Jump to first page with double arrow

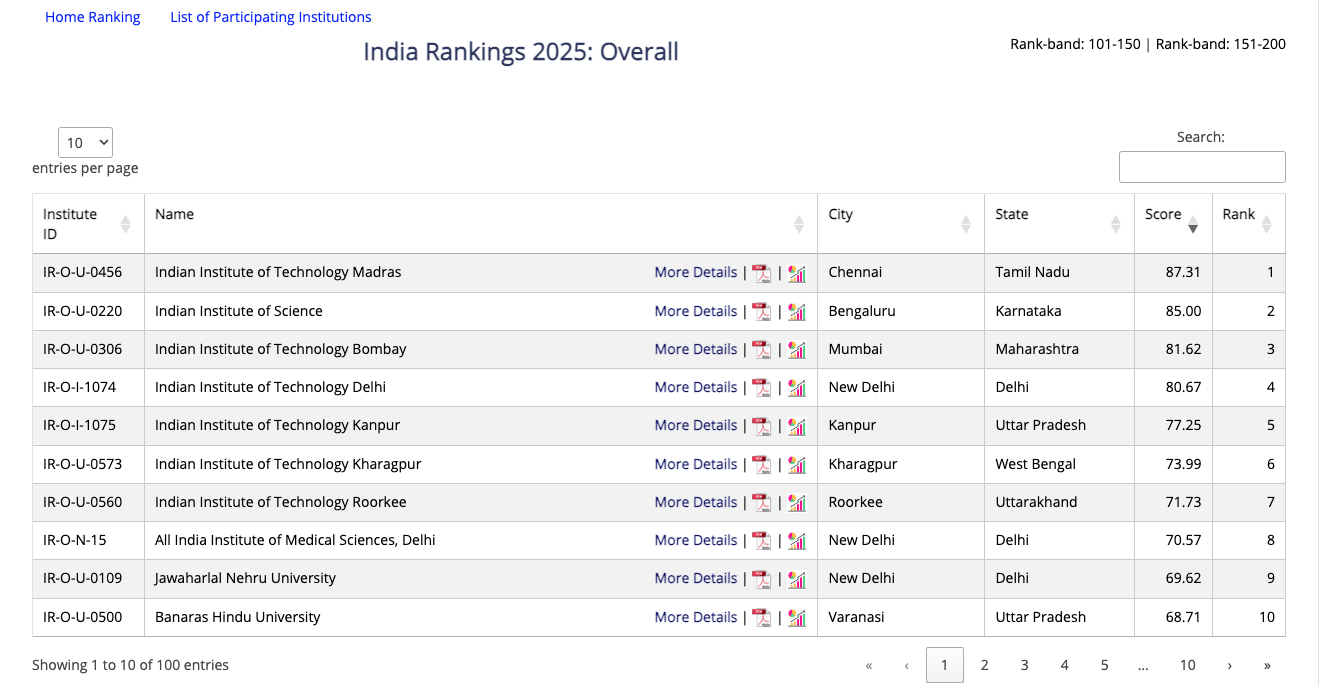(x=869, y=665)
